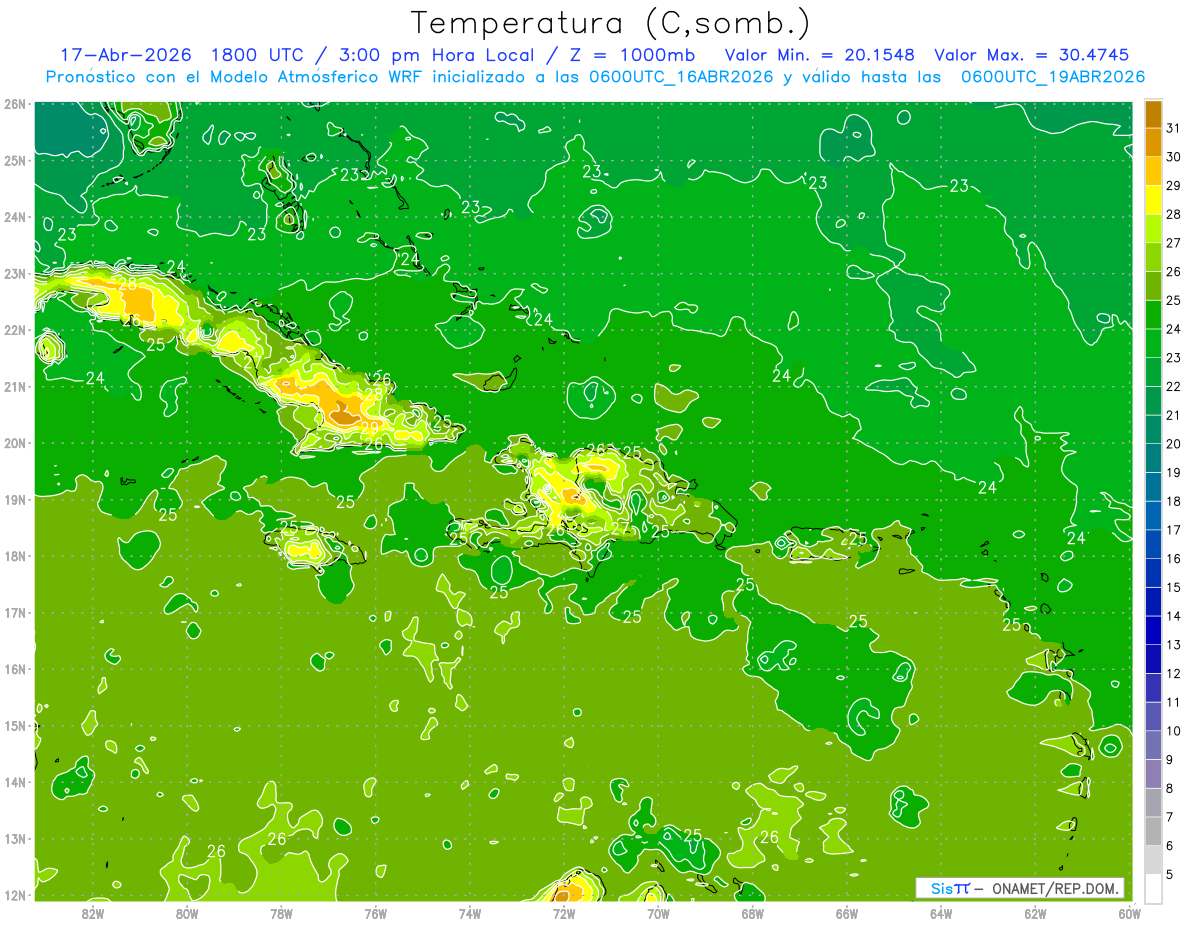The image size is (1200, 927).
Task: Choose the purple swatch between 9 and 10
Action: coord(1153,745)
